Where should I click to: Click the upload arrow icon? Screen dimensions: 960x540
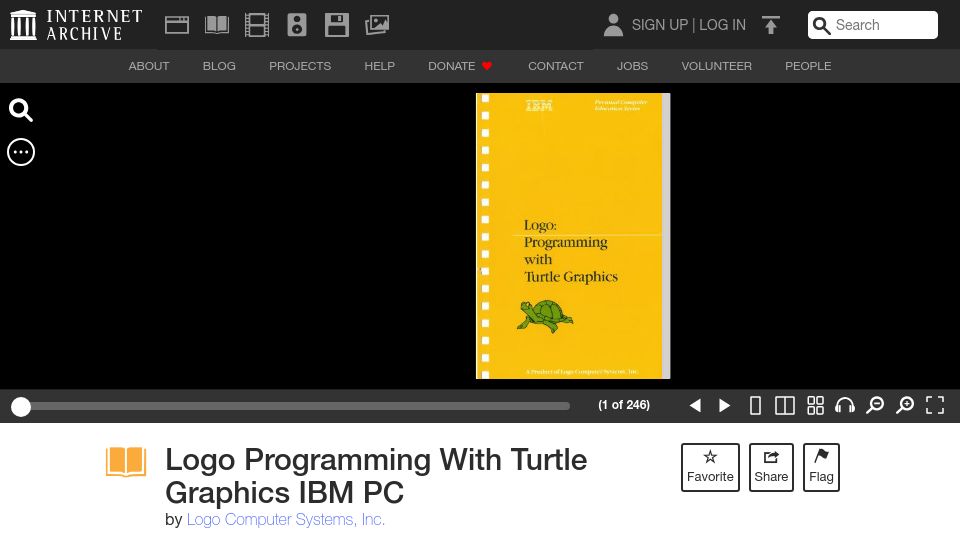[771, 25]
